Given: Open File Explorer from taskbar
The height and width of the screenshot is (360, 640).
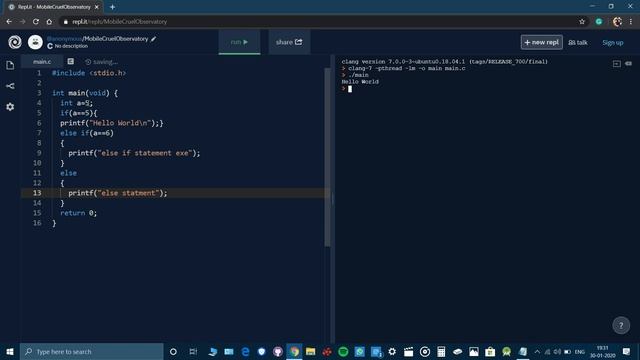Looking at the screenshot, I should tap(311, 351).
